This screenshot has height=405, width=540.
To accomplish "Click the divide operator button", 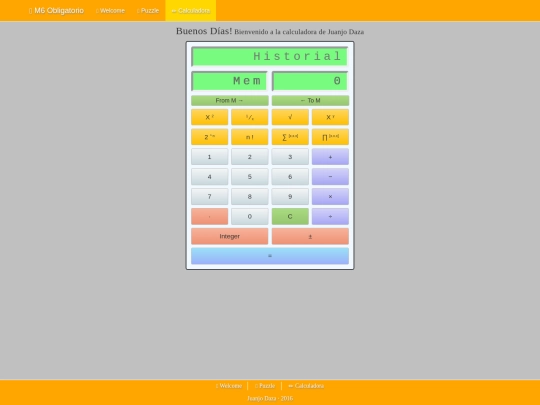I will 330,216.
